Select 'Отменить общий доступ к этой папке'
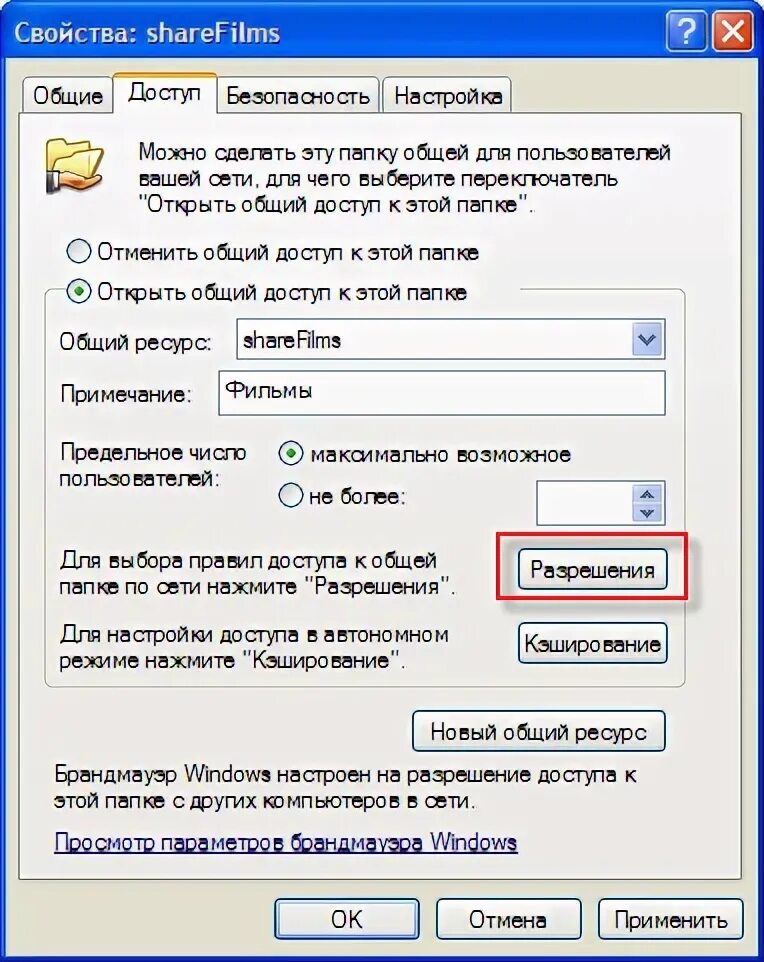764x962 pixels. click(79, 252)
